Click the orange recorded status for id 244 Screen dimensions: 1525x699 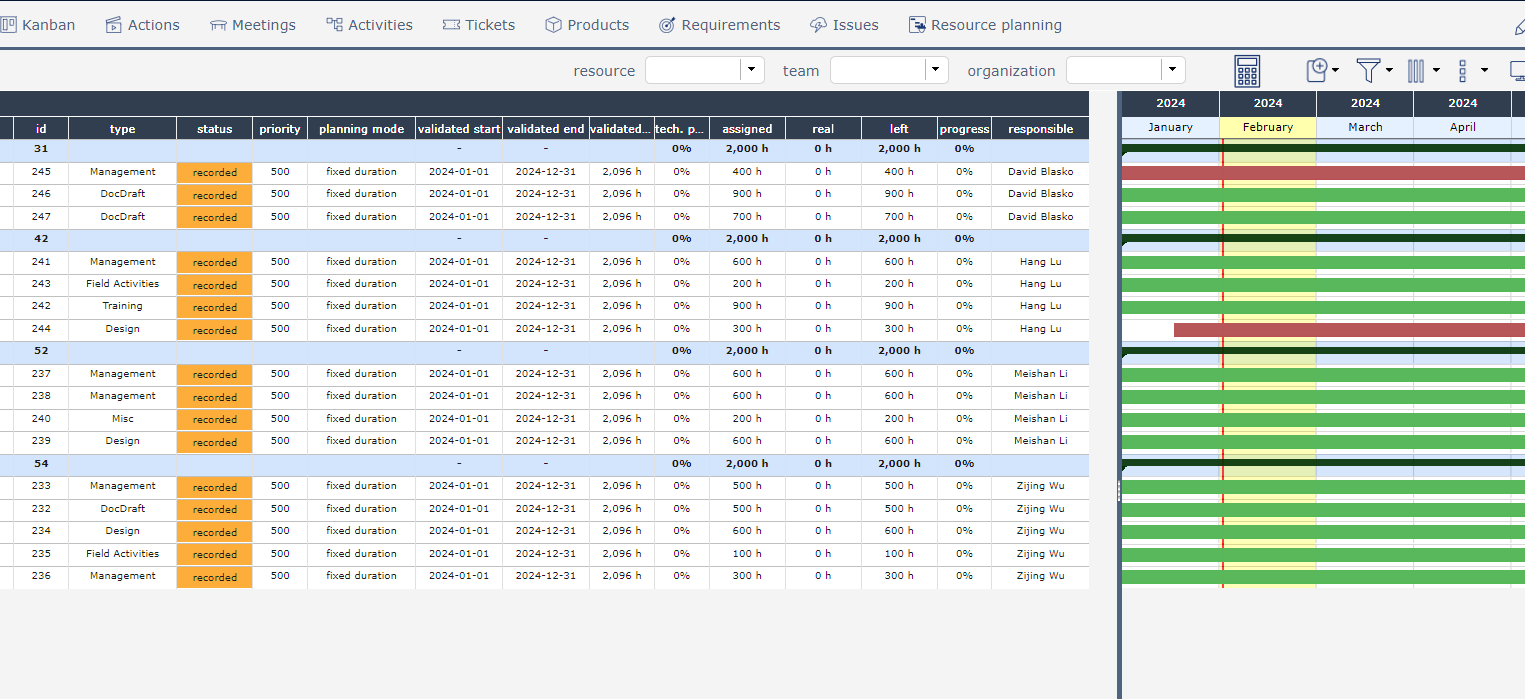215,330
